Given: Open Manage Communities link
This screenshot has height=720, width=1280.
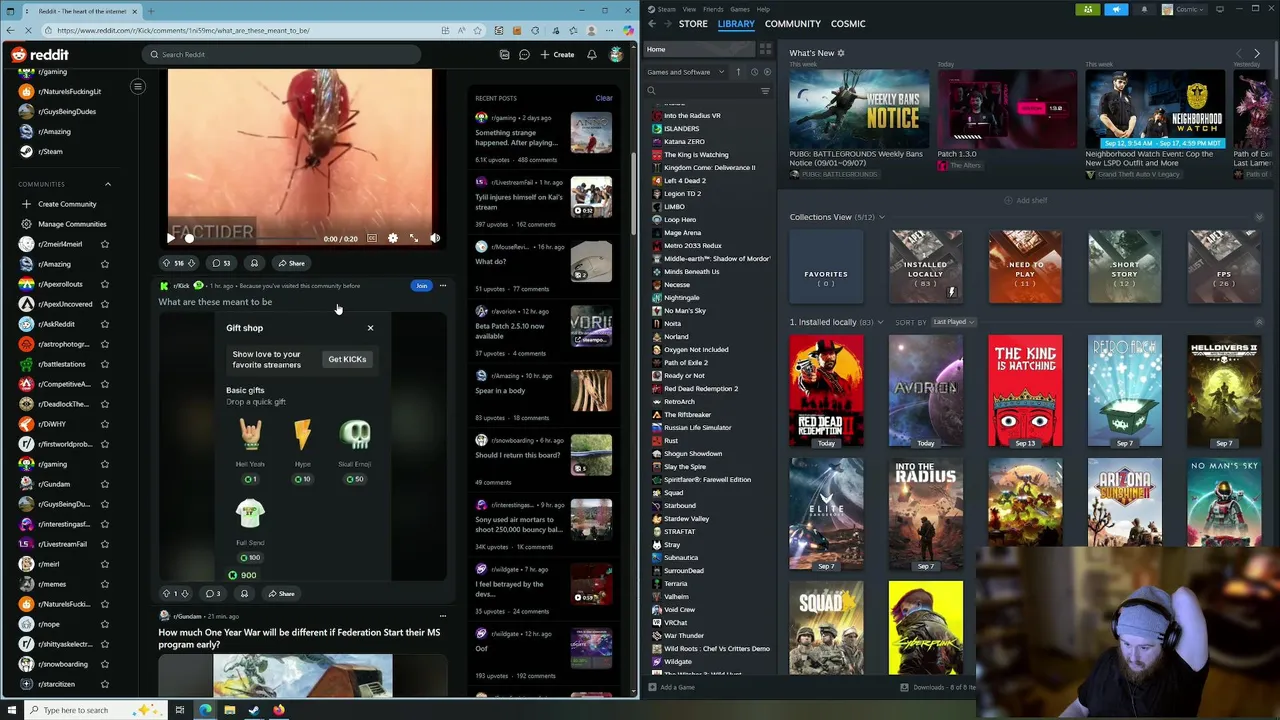Looking at the screenshot, I should point(72,224).
